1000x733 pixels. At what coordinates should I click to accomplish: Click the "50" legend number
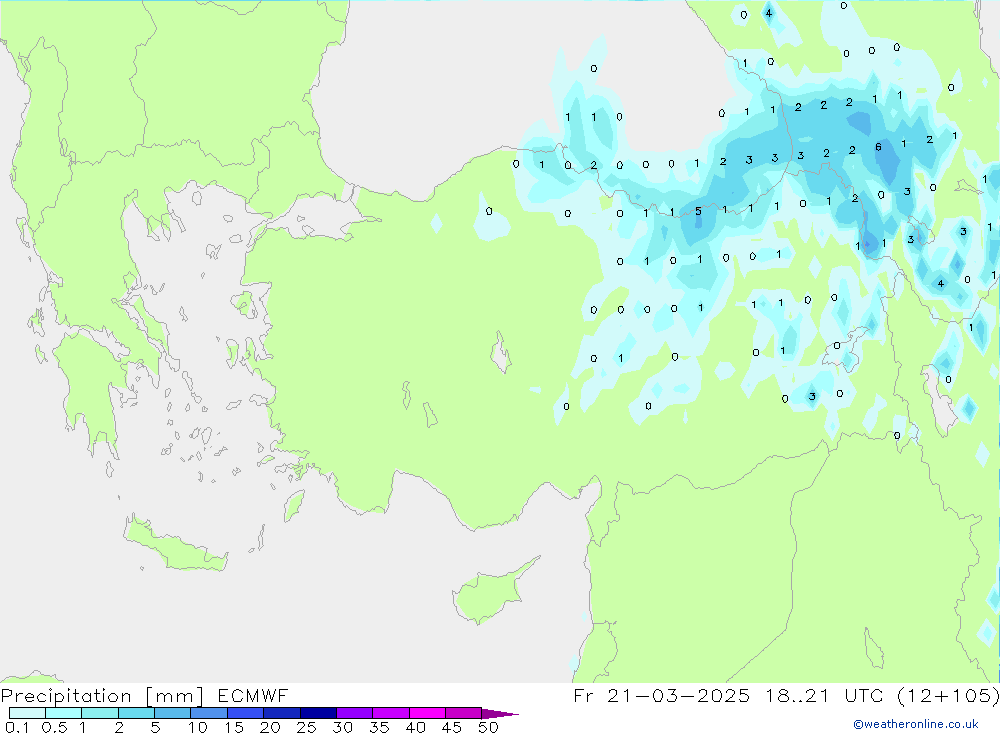pos(488,727)
